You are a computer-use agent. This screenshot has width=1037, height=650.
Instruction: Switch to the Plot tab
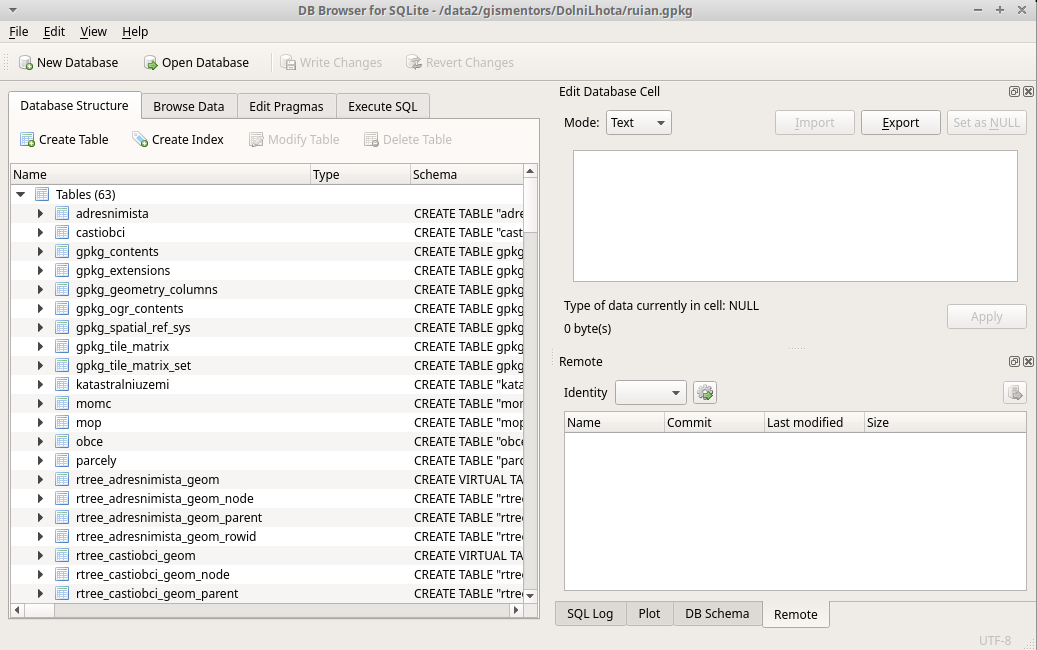(x=649, y=614)
